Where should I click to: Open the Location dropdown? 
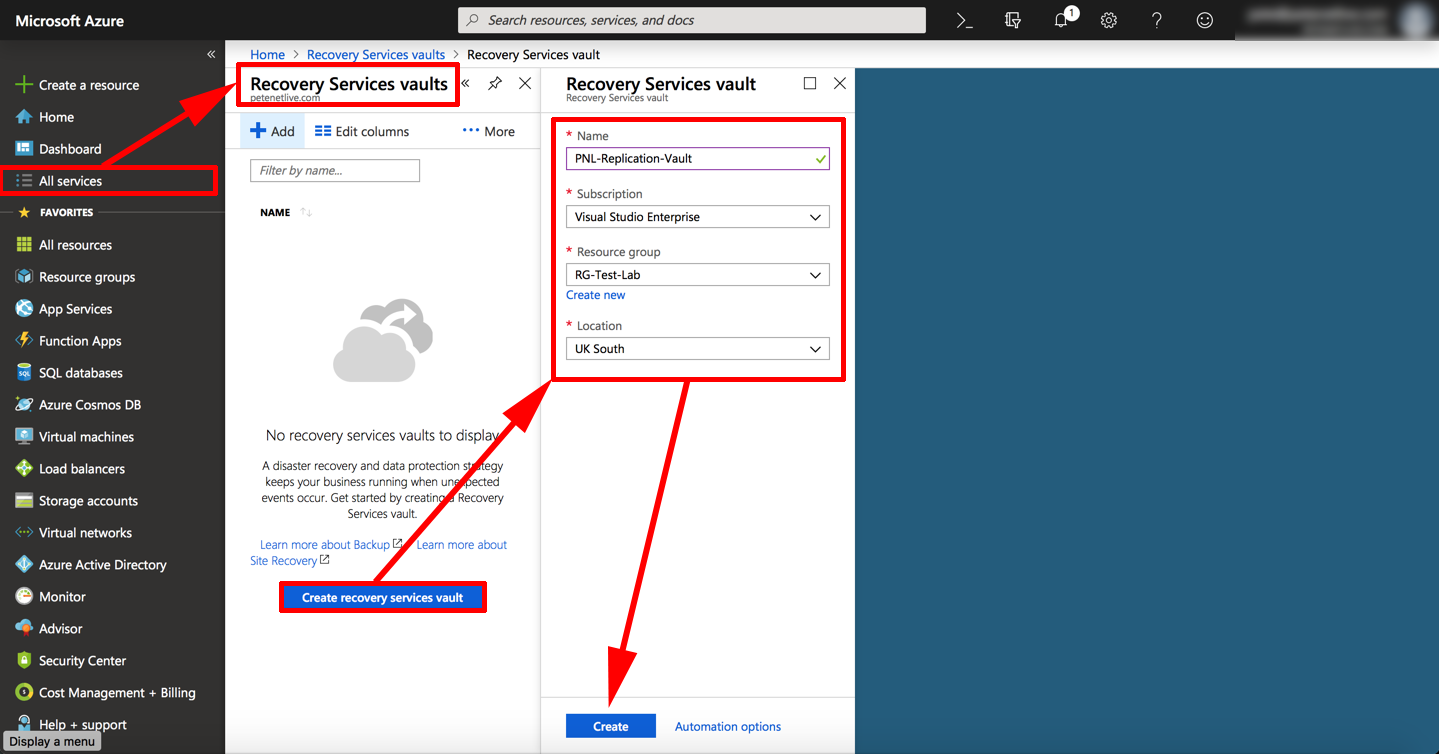tap(698, 348)
